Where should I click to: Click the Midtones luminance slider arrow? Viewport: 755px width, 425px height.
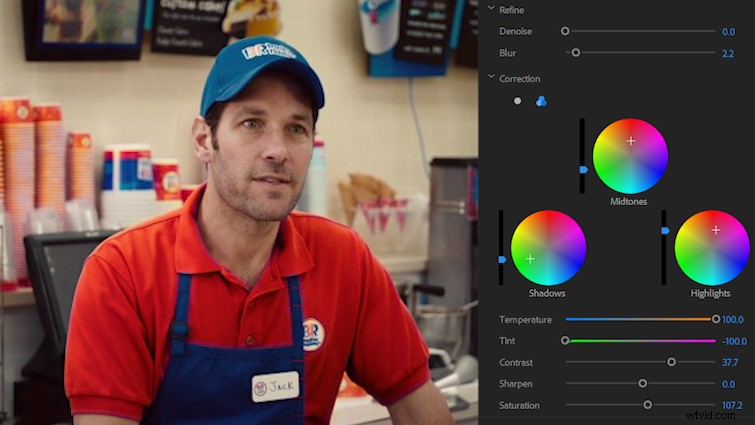pos(584,169)
